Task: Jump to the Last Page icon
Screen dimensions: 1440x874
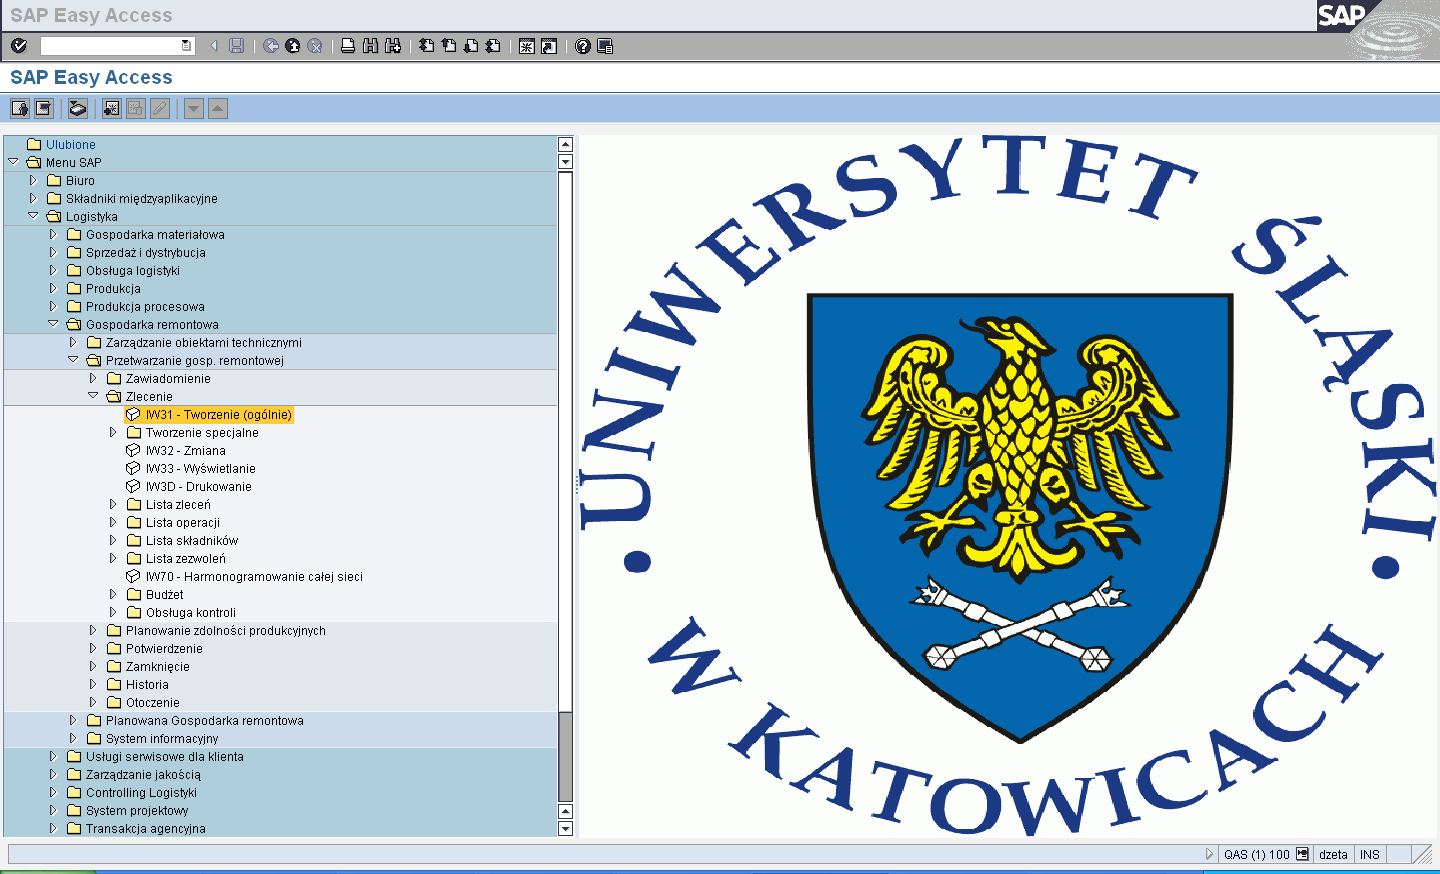Action: [x=493, y=46]
